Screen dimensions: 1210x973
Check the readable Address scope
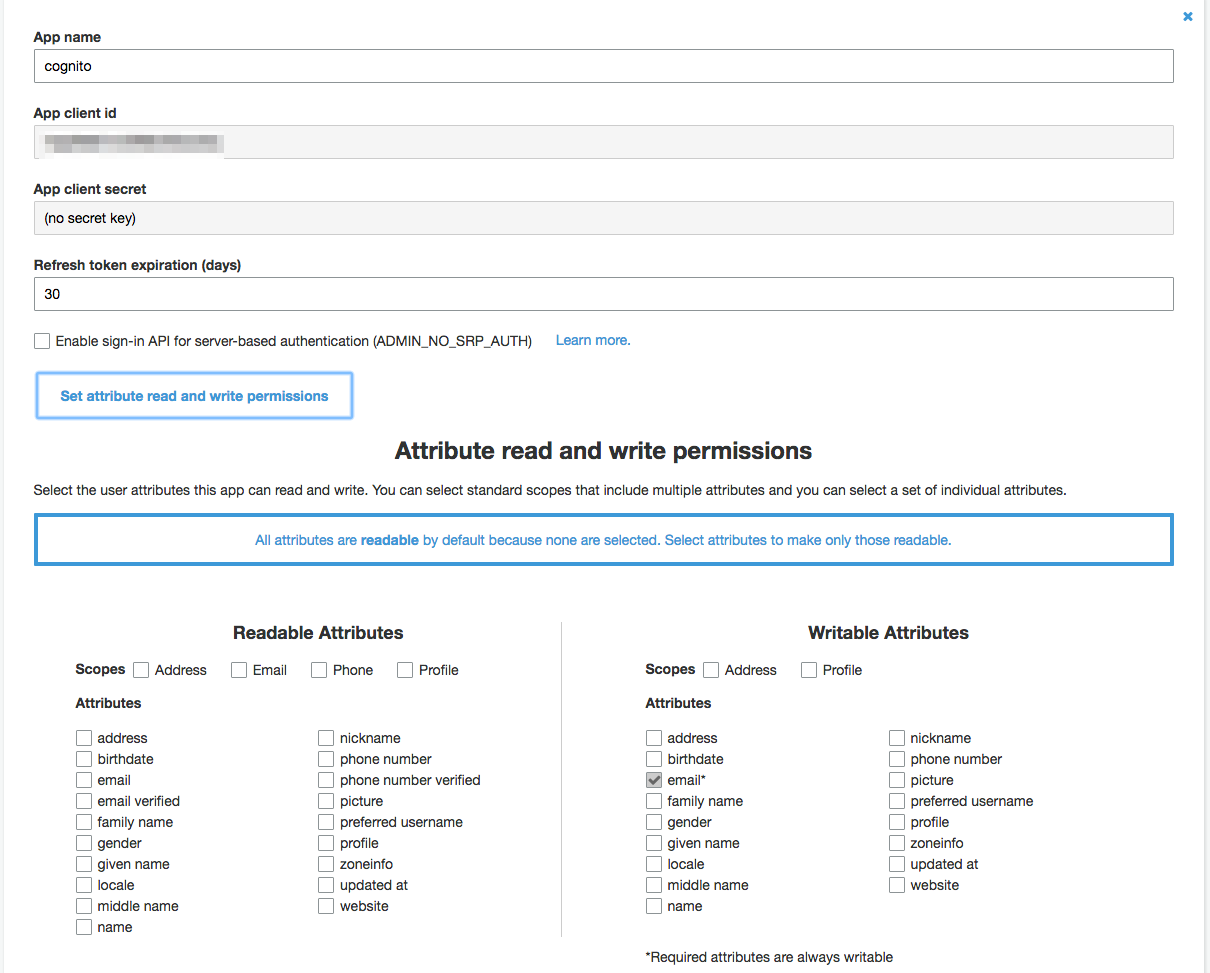[141, 670]
